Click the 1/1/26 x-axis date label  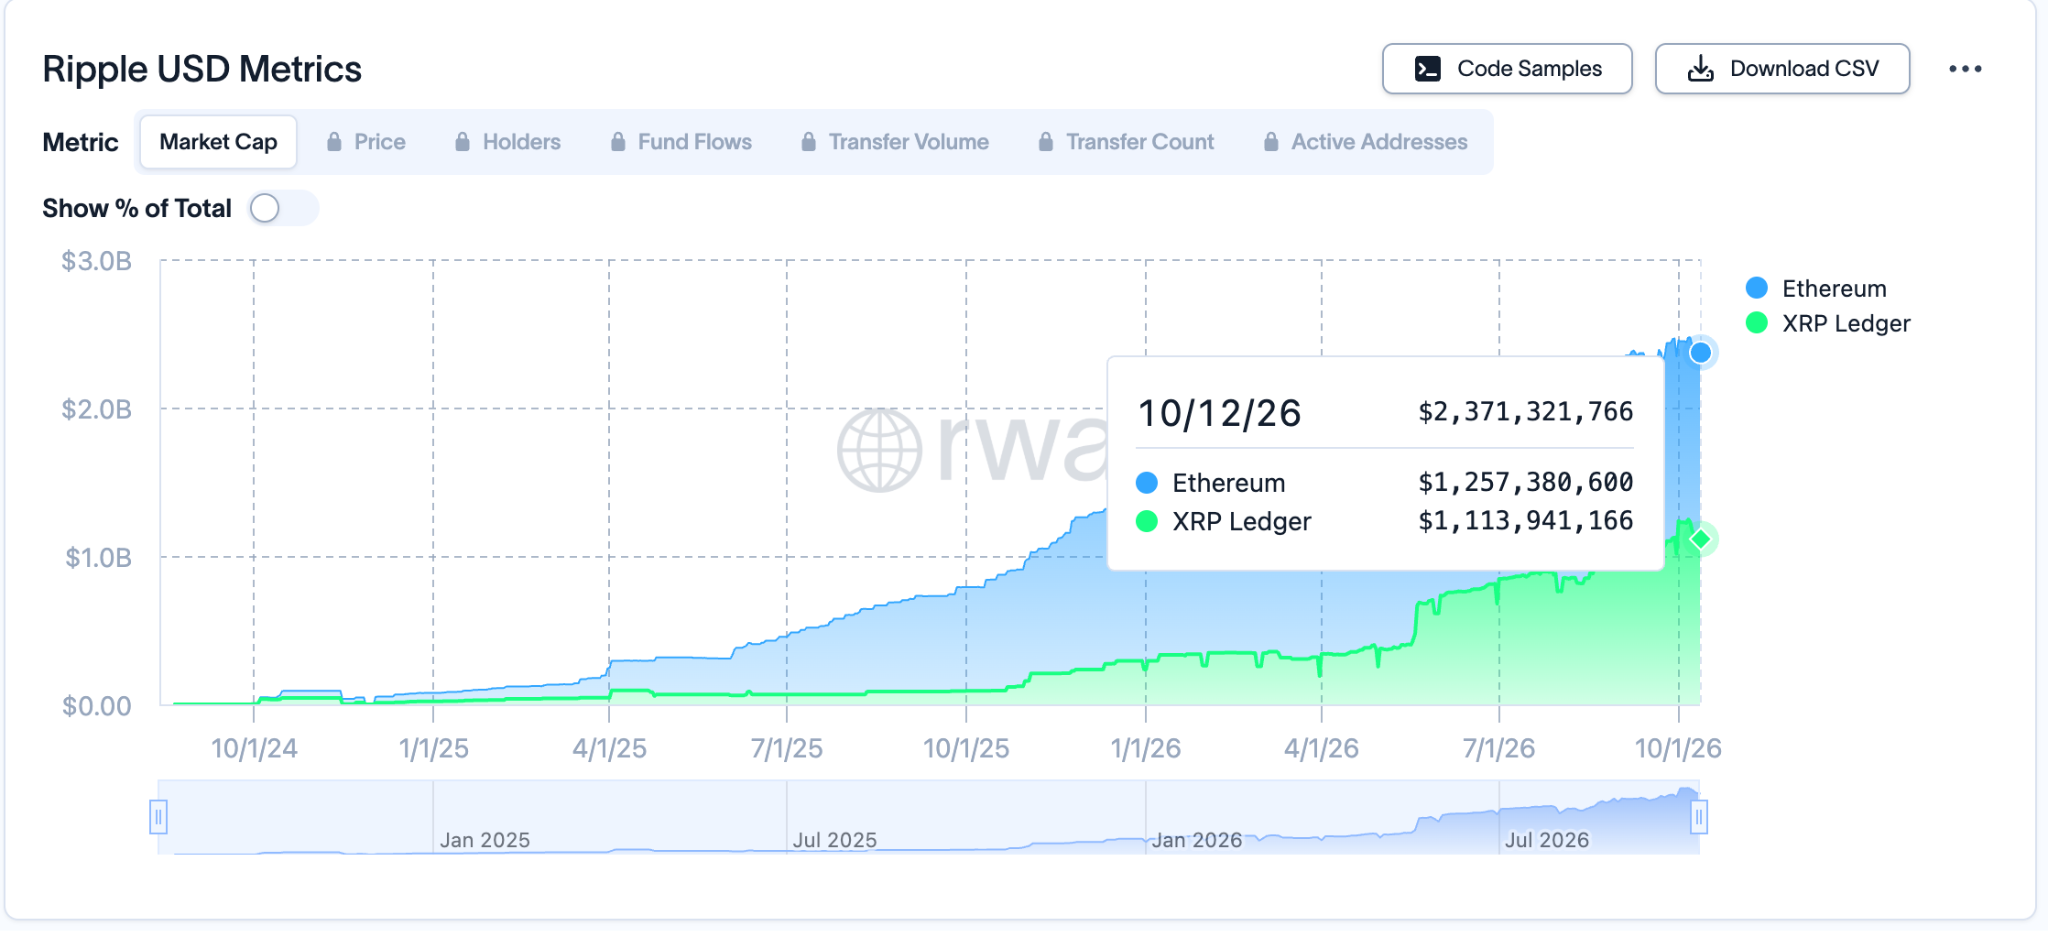[1146, 748]
